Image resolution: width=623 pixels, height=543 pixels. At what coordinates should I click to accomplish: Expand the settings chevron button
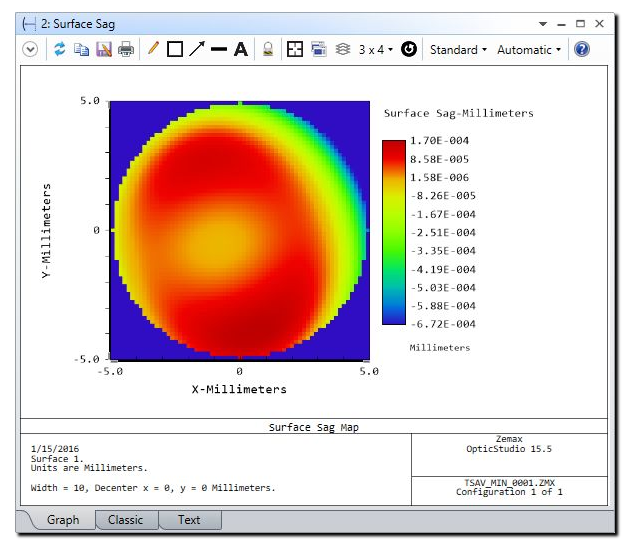30,50
